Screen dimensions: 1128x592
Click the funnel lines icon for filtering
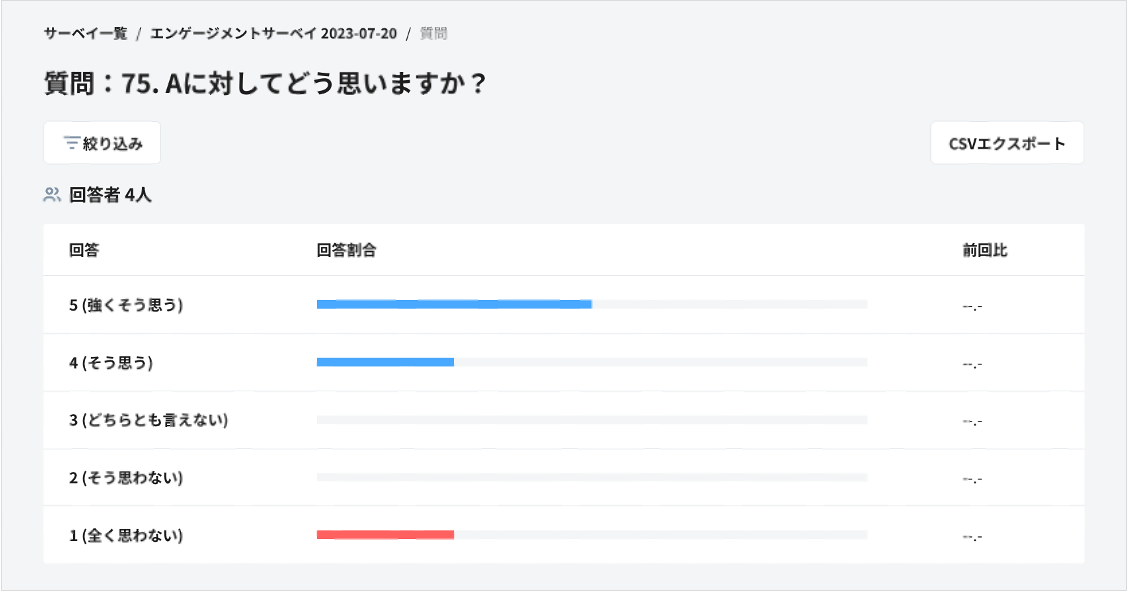tap(70, 142)
